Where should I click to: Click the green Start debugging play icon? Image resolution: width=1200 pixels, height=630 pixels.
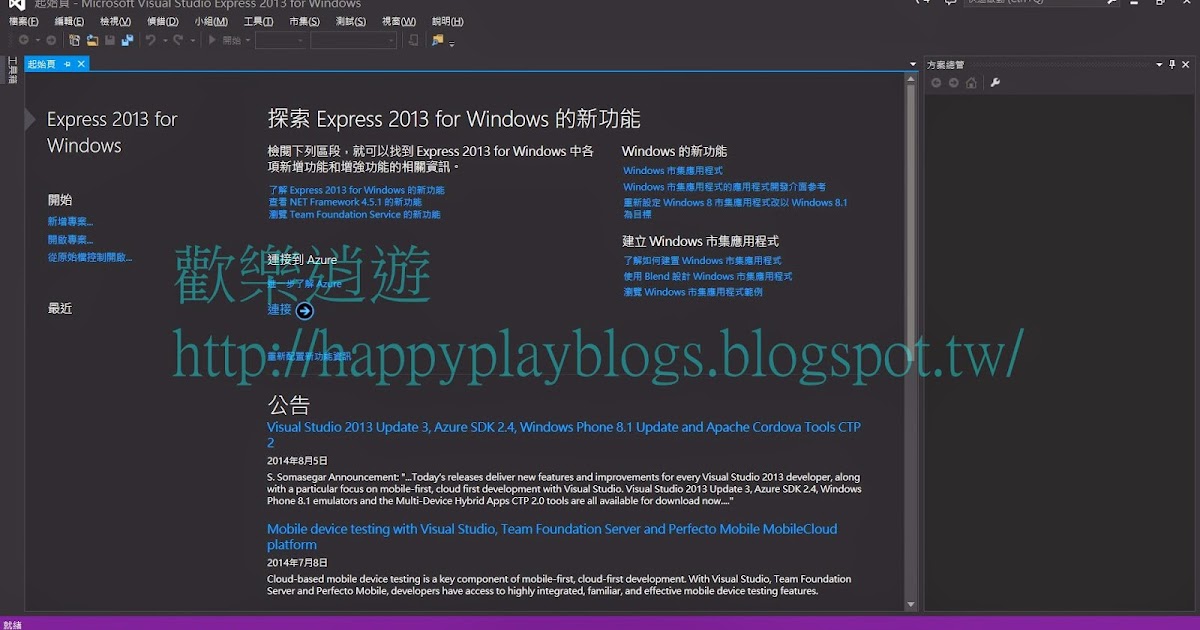212,40
